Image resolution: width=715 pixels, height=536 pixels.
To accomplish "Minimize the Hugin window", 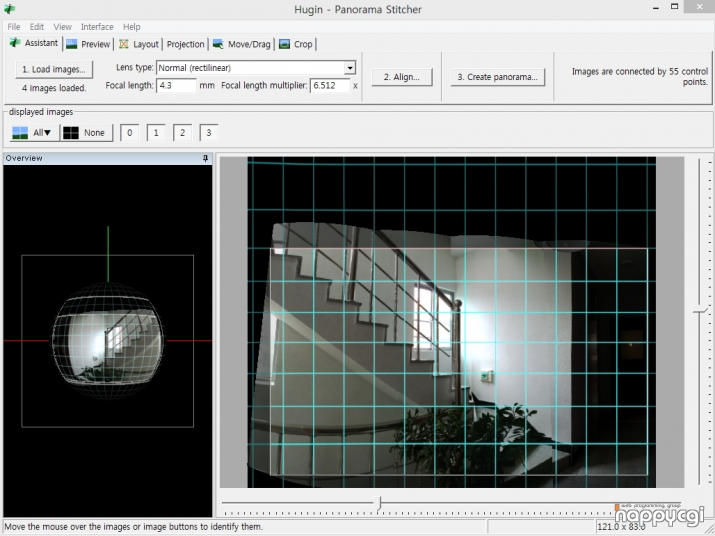I will [x=656, y=8].
